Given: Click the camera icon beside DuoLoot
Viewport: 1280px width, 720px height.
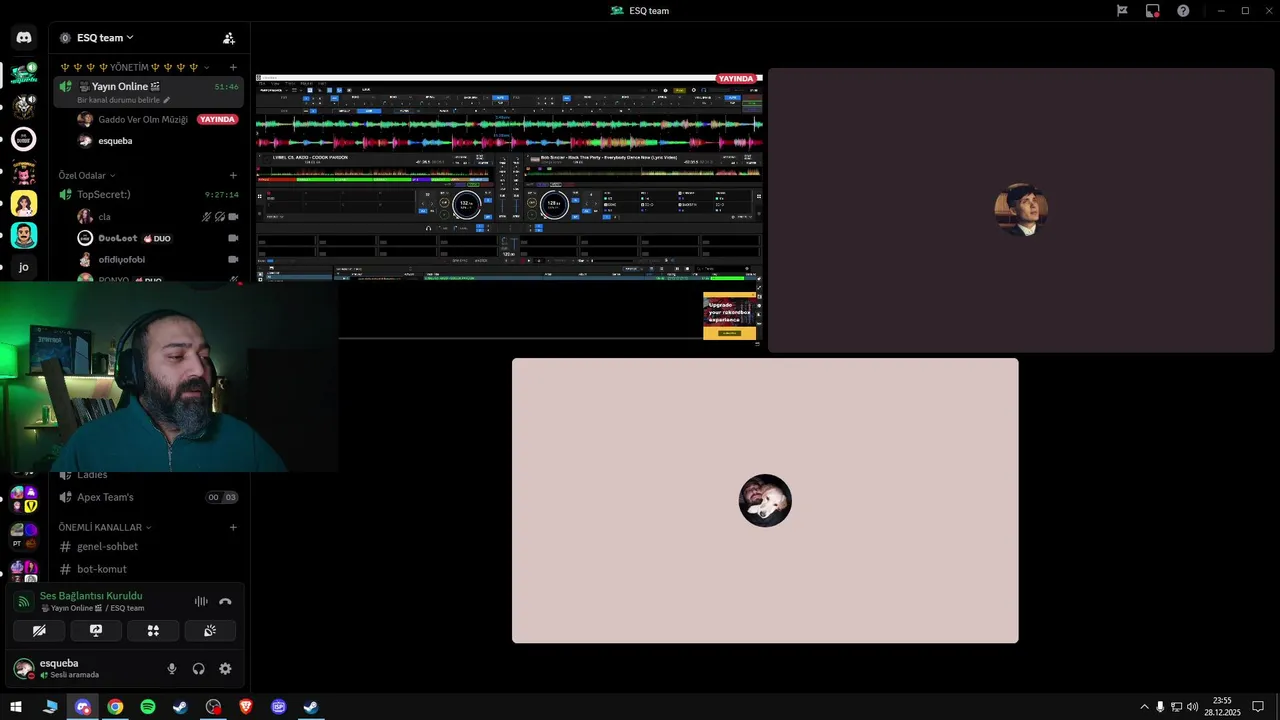Looking at the screenshot, I should click(233, 238).
